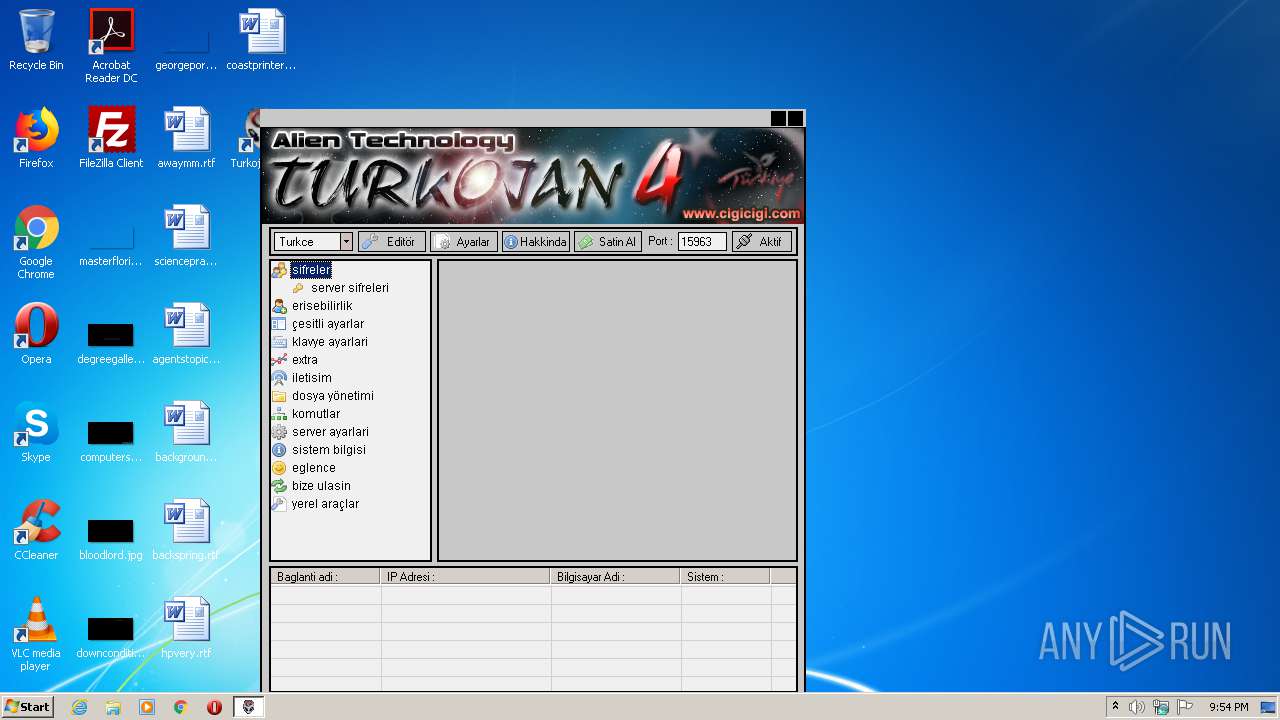Image resolution: width=1280 pixels, height=720 pixels.
Task: Select the backgroun document on desktop
Action: pyautogui.click(x=186, y=432)
